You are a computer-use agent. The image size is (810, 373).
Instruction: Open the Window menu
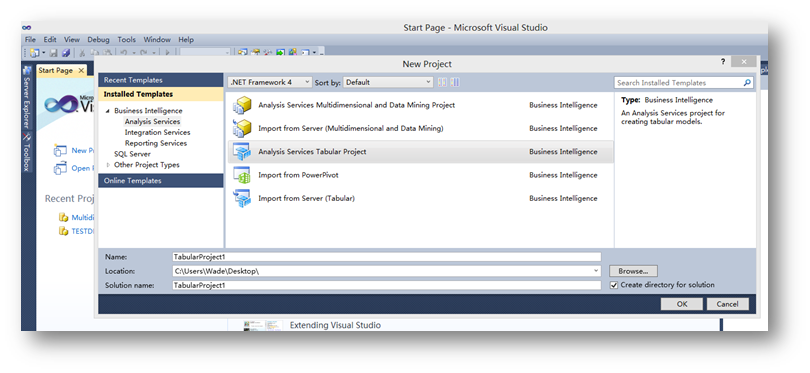(157, 39)
